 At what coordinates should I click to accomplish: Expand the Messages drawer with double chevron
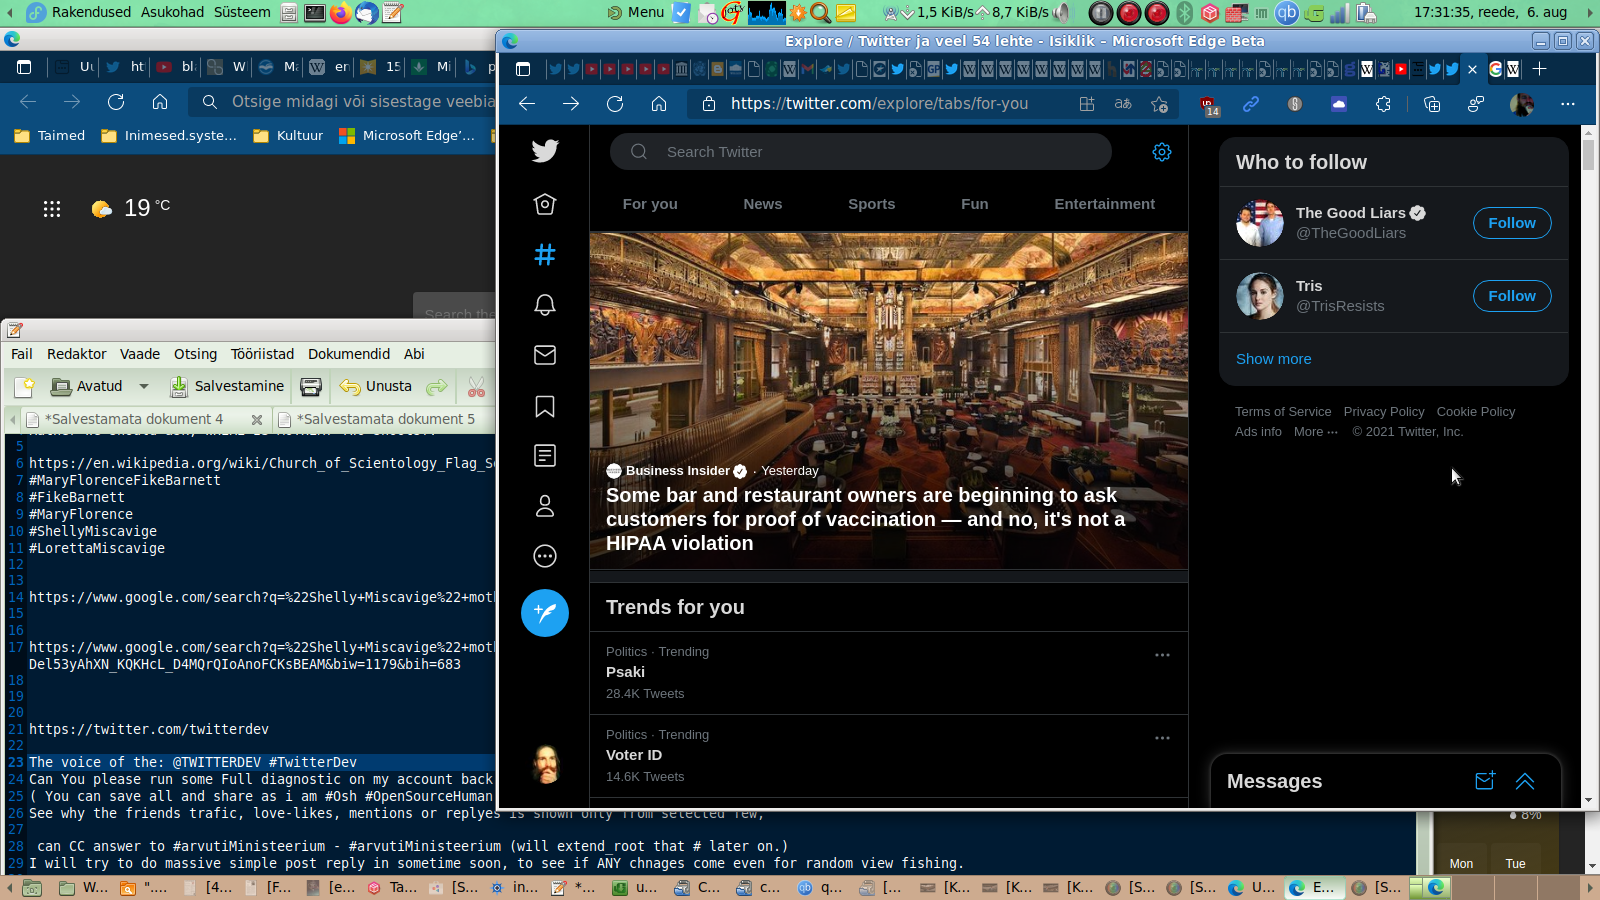tap(1525, 781)
